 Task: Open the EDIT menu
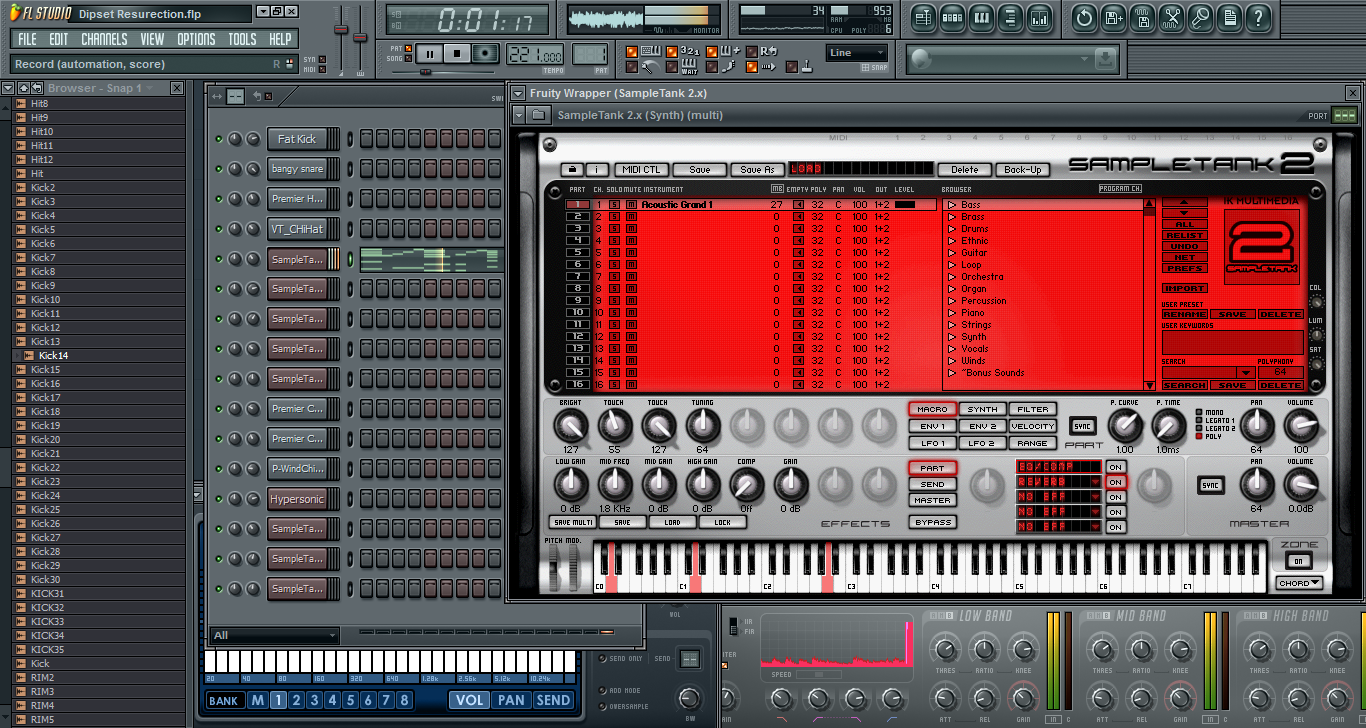point(59,39)
